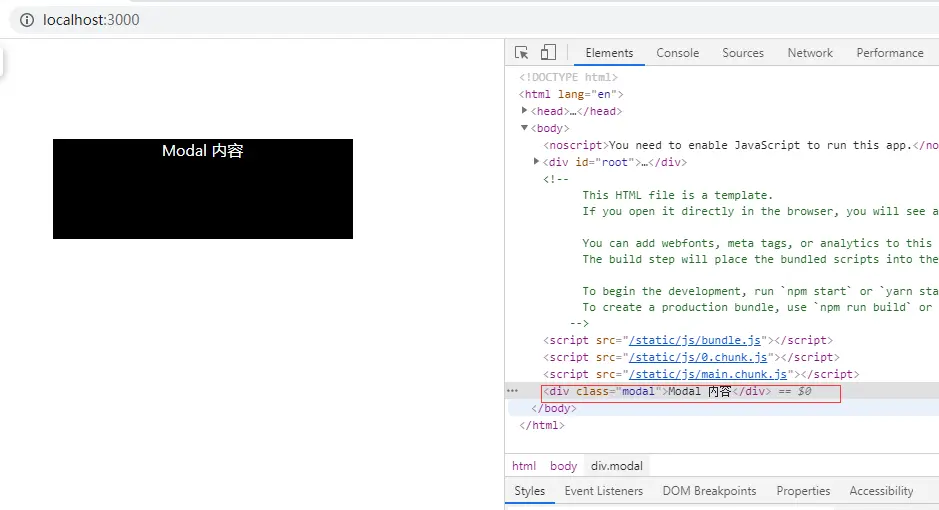Open the Sources tab
Image resolution: width=939 pixels, height=510 pixels.
click(x=743, y=53)
